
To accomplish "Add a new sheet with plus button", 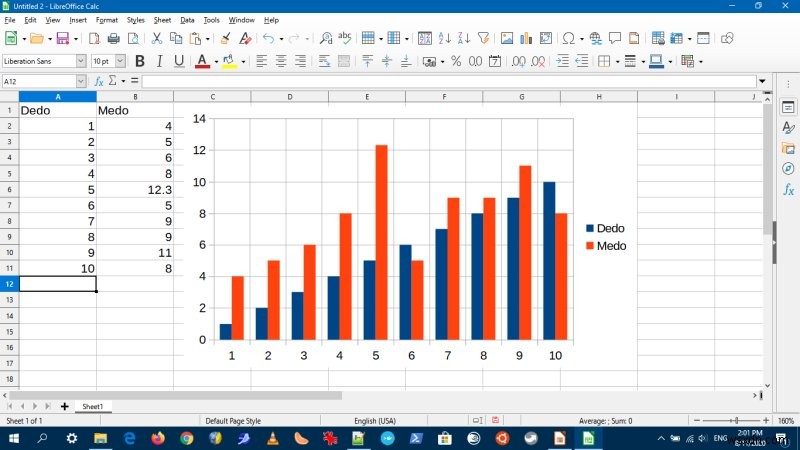I will 64,407.
